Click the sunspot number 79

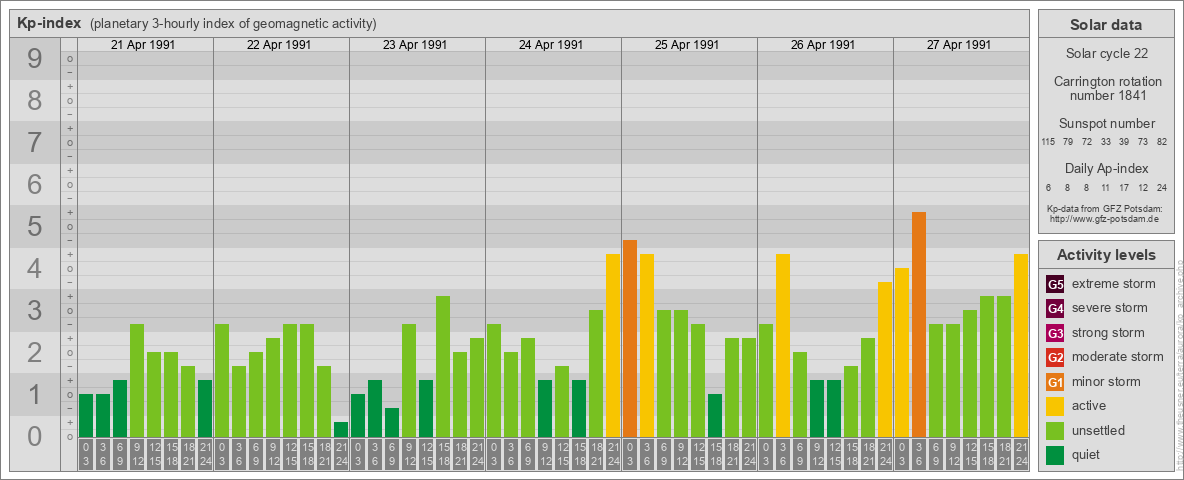[1068, 142]
